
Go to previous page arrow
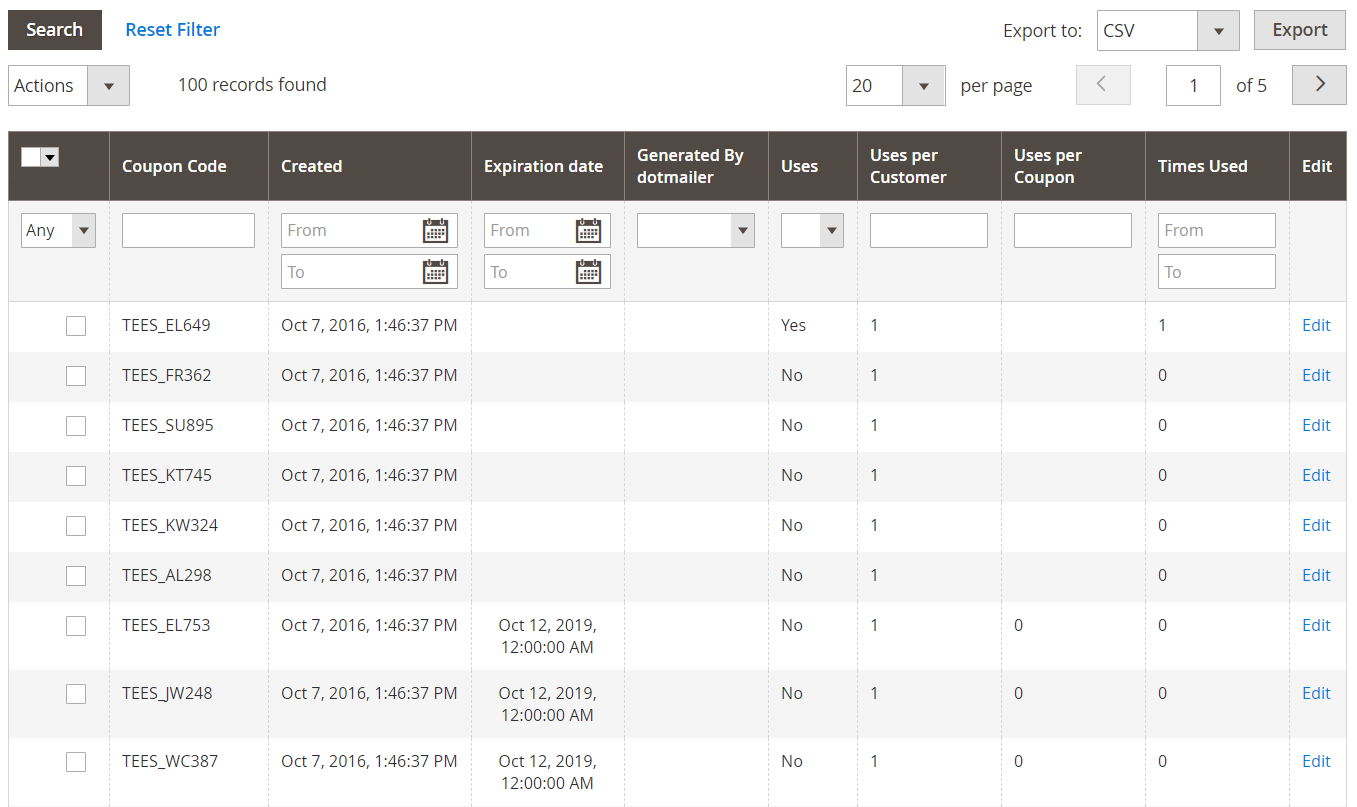tap(1103, 85)
